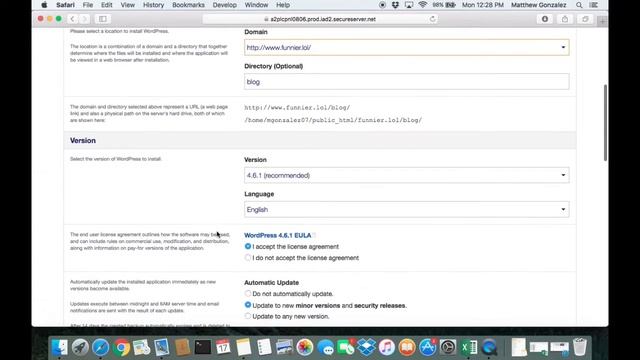Screen dimensions: 640x360
Task: Open Terminal from the Dock
Action: click(x=203, y=347)
